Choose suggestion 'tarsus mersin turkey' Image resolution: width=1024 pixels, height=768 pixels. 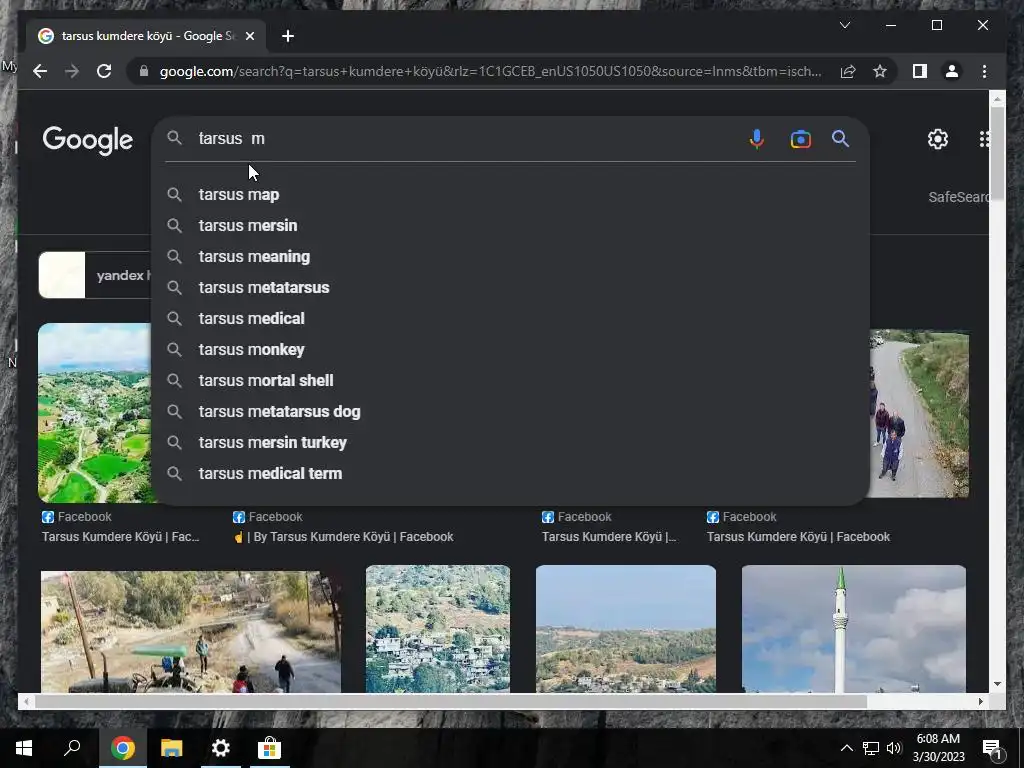(x=272, y=443)
